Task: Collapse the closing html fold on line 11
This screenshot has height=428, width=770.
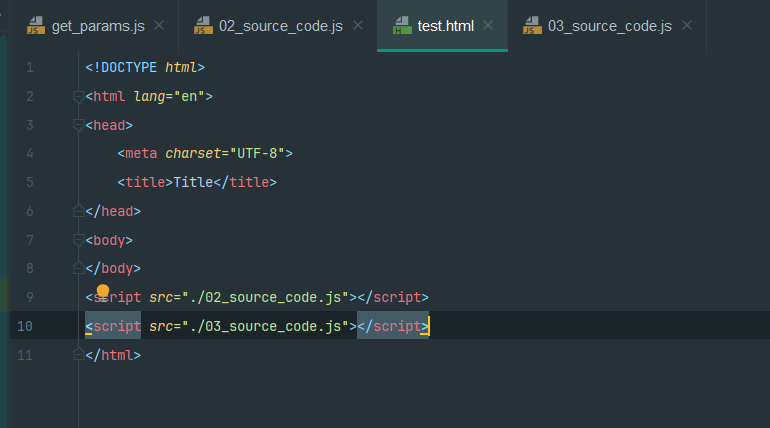Action: 78,355
